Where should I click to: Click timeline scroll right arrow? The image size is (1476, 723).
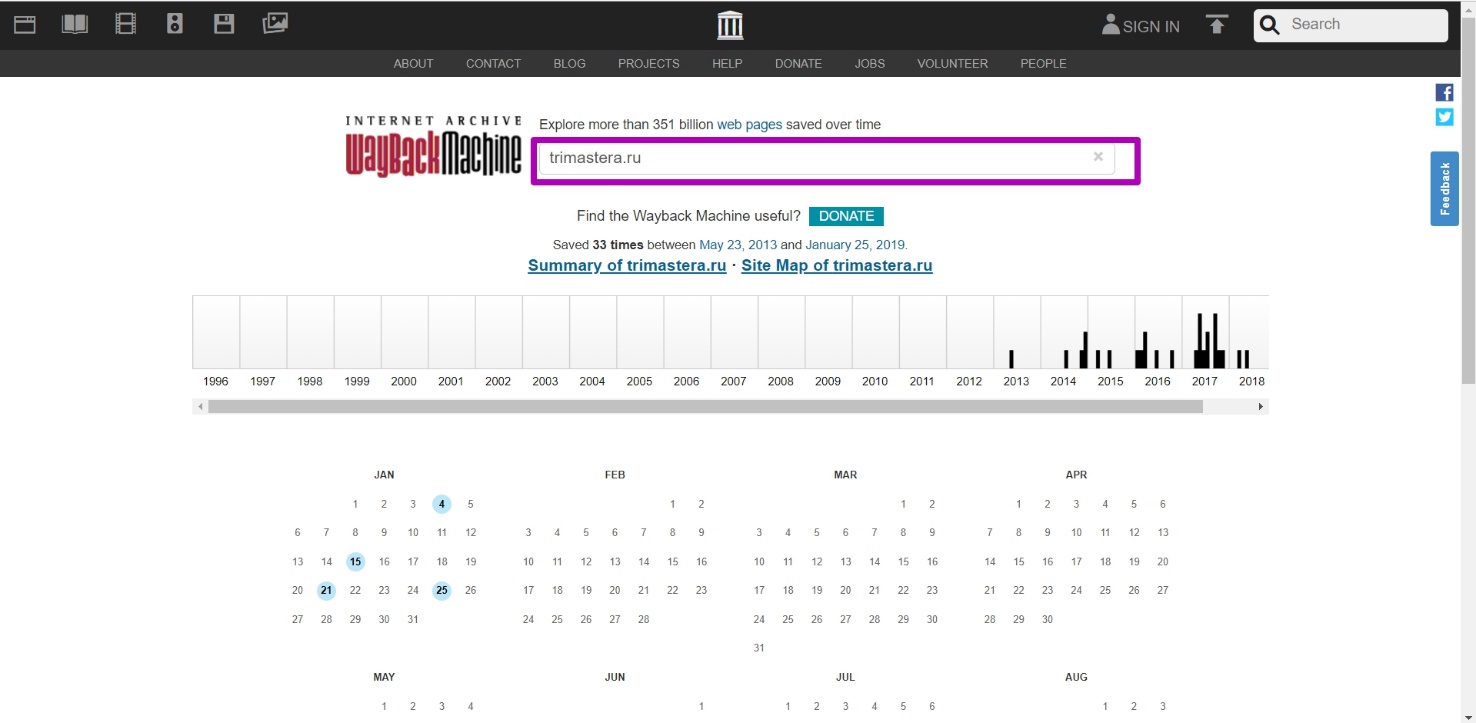pyautogui.click(x=1261, y=407)
